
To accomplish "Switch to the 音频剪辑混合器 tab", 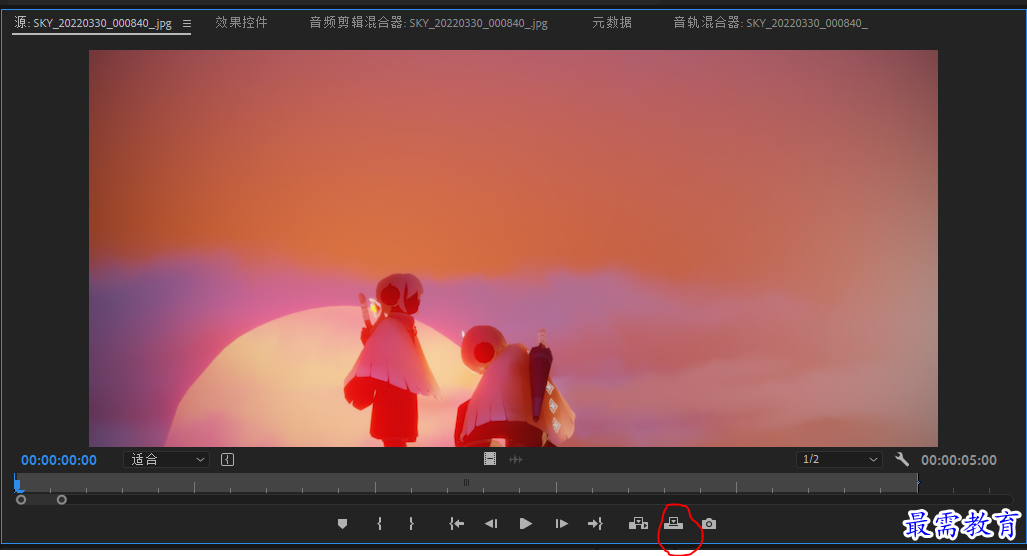I will coord(428,23).
